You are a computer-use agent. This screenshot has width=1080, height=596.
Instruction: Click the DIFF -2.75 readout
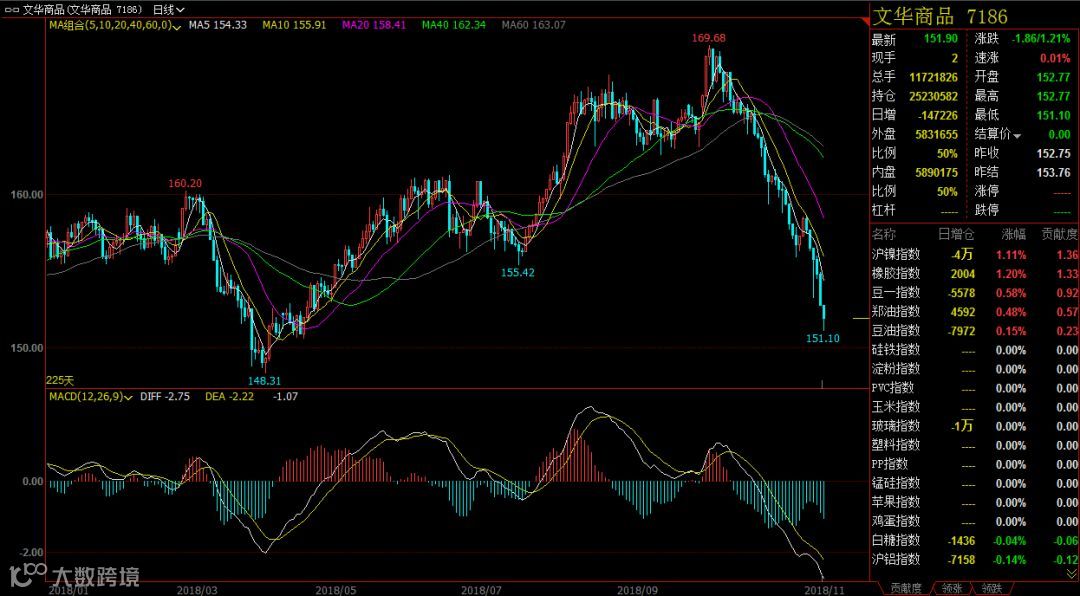pyautogui.click(x=164, y=397)
